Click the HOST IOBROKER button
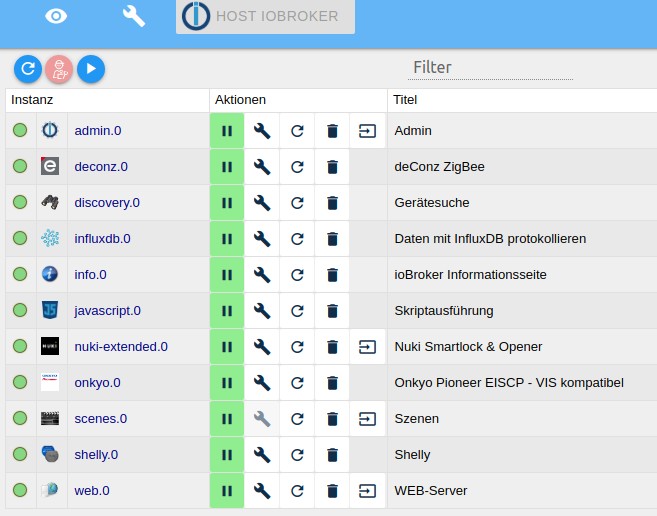Viewport: 657px width, 516px height. tap(265, 17)
